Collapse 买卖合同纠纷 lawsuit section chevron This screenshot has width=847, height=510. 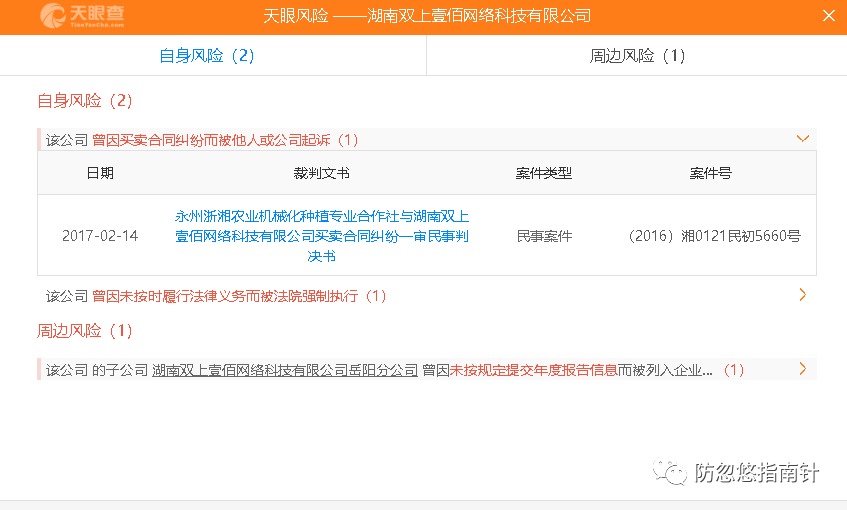click(803, 139)
